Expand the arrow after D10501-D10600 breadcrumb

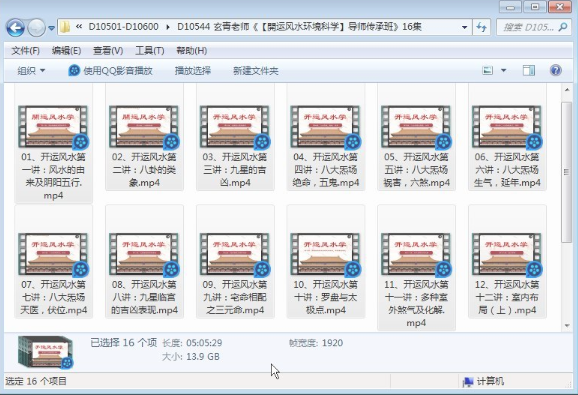pos(168,27)
